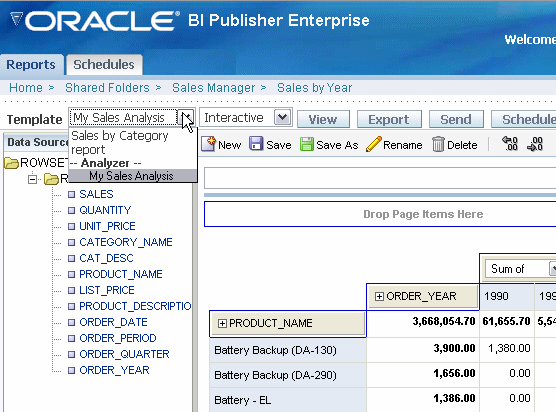Image resolution: width=556 pixels, height=412 pixels.
Task: Click the ROWSET folder icon
Action: coord(11,163)
